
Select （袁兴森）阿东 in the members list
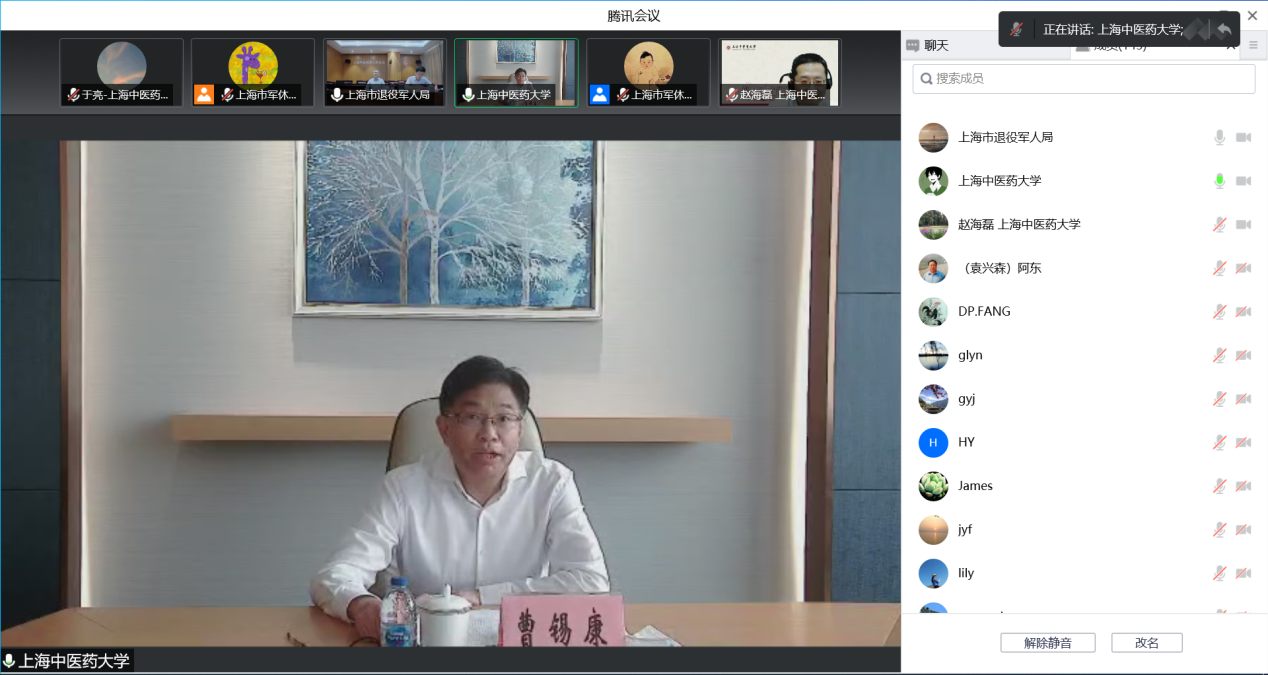(x=999, y=268)
